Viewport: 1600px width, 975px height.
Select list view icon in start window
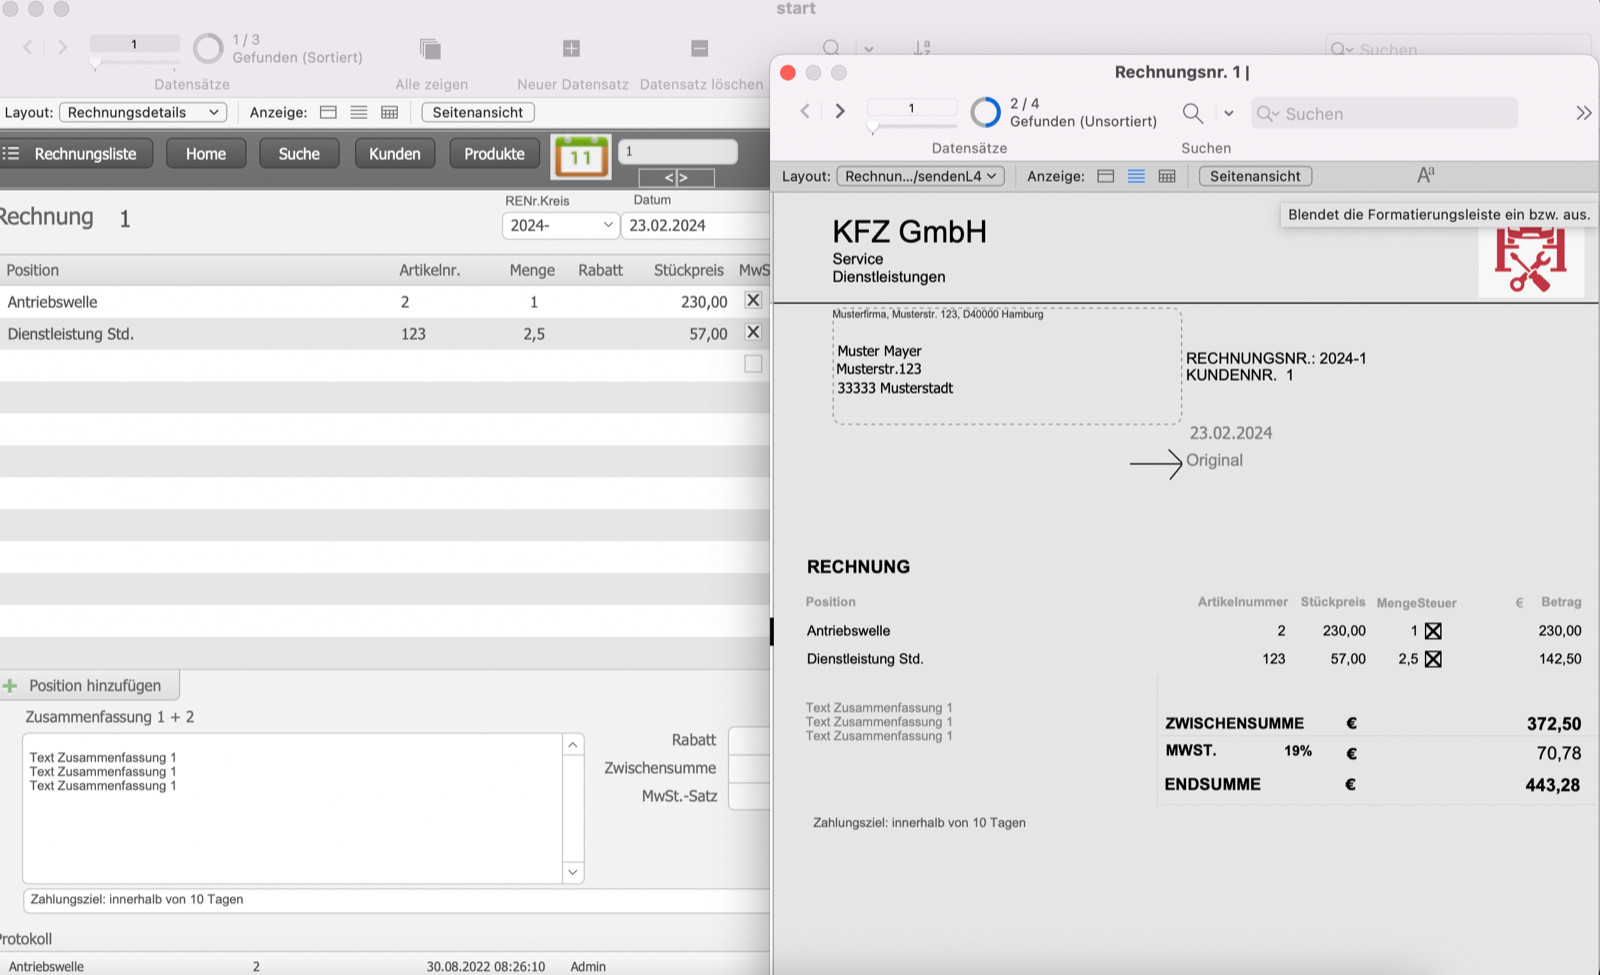click(x=359, y=112)
